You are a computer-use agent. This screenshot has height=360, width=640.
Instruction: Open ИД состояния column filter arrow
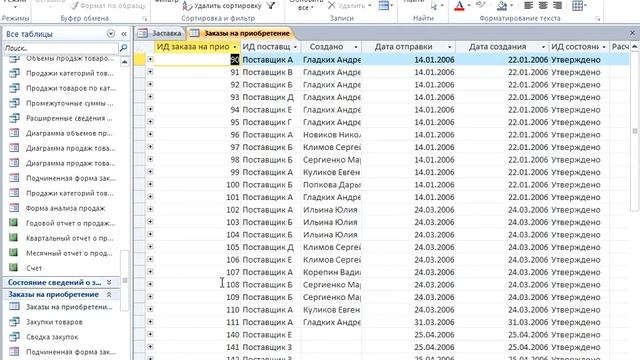(604, 47)
